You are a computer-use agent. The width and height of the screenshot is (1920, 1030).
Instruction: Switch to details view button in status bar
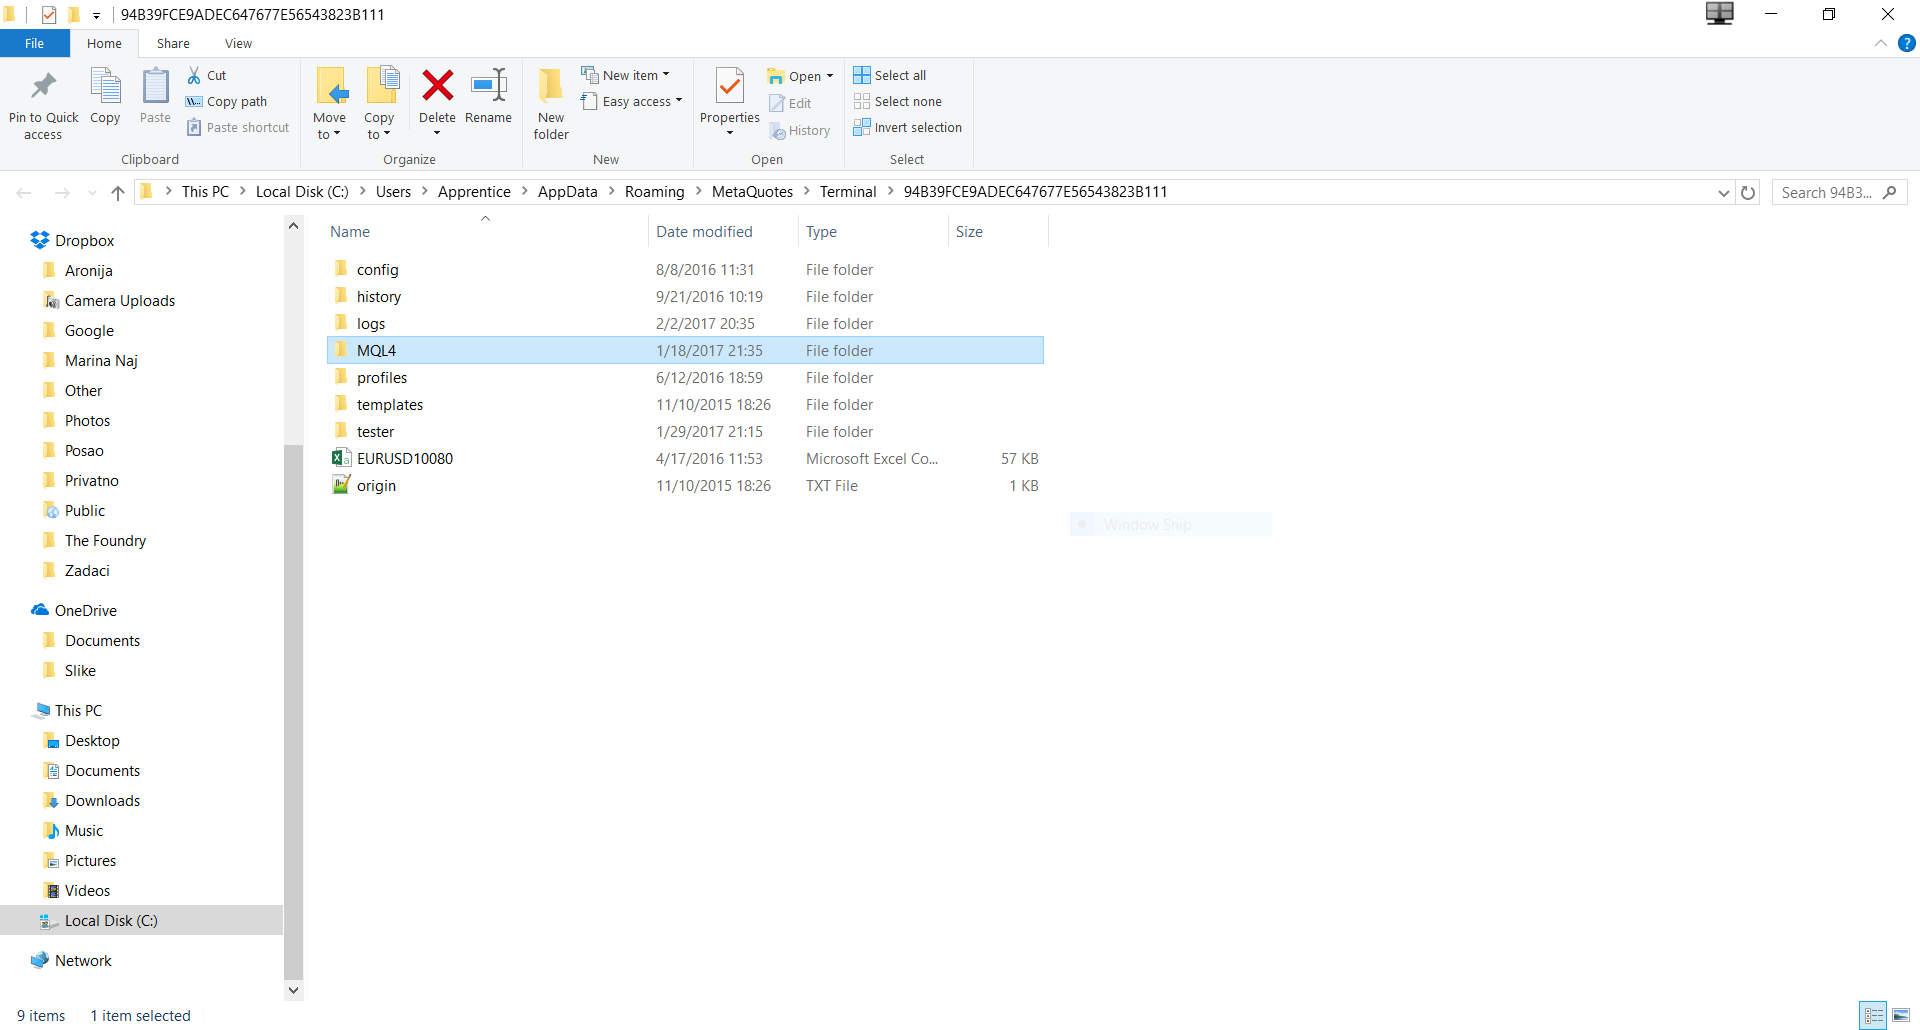click(1873, 1015)
